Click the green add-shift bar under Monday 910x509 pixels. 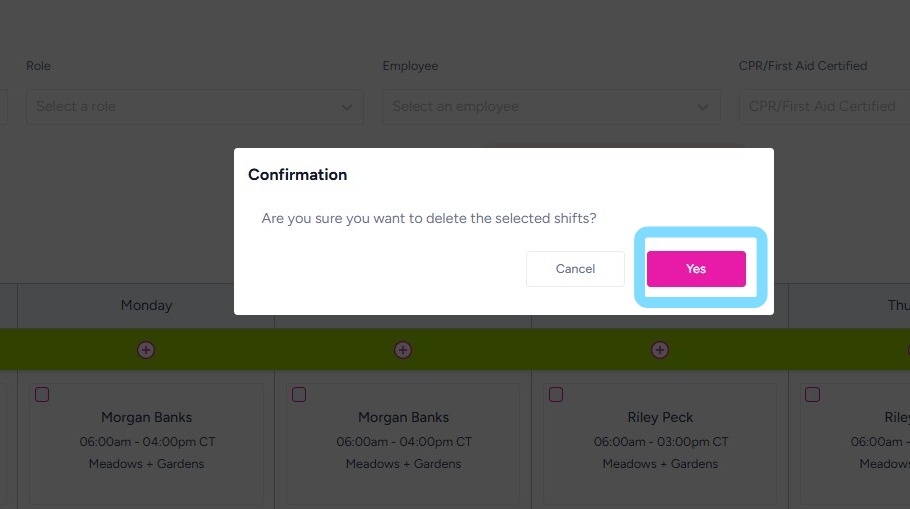coord(80,350)
